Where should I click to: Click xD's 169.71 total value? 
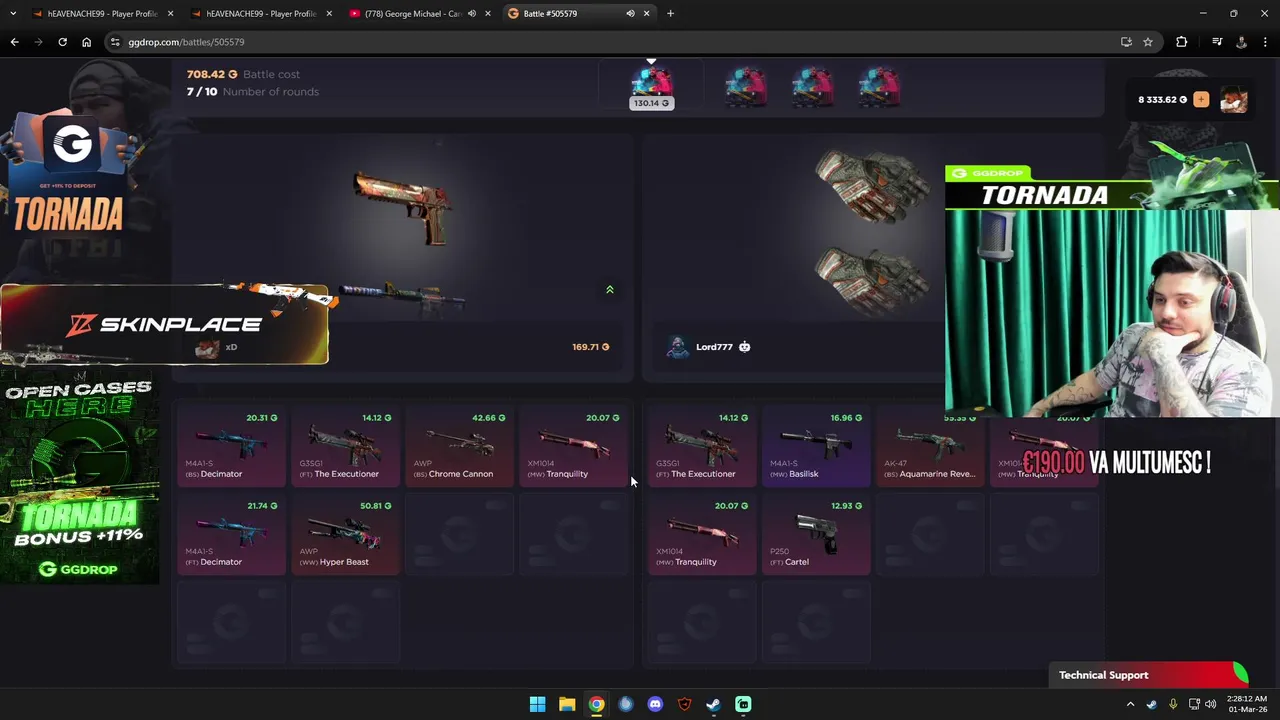point(591,347)
